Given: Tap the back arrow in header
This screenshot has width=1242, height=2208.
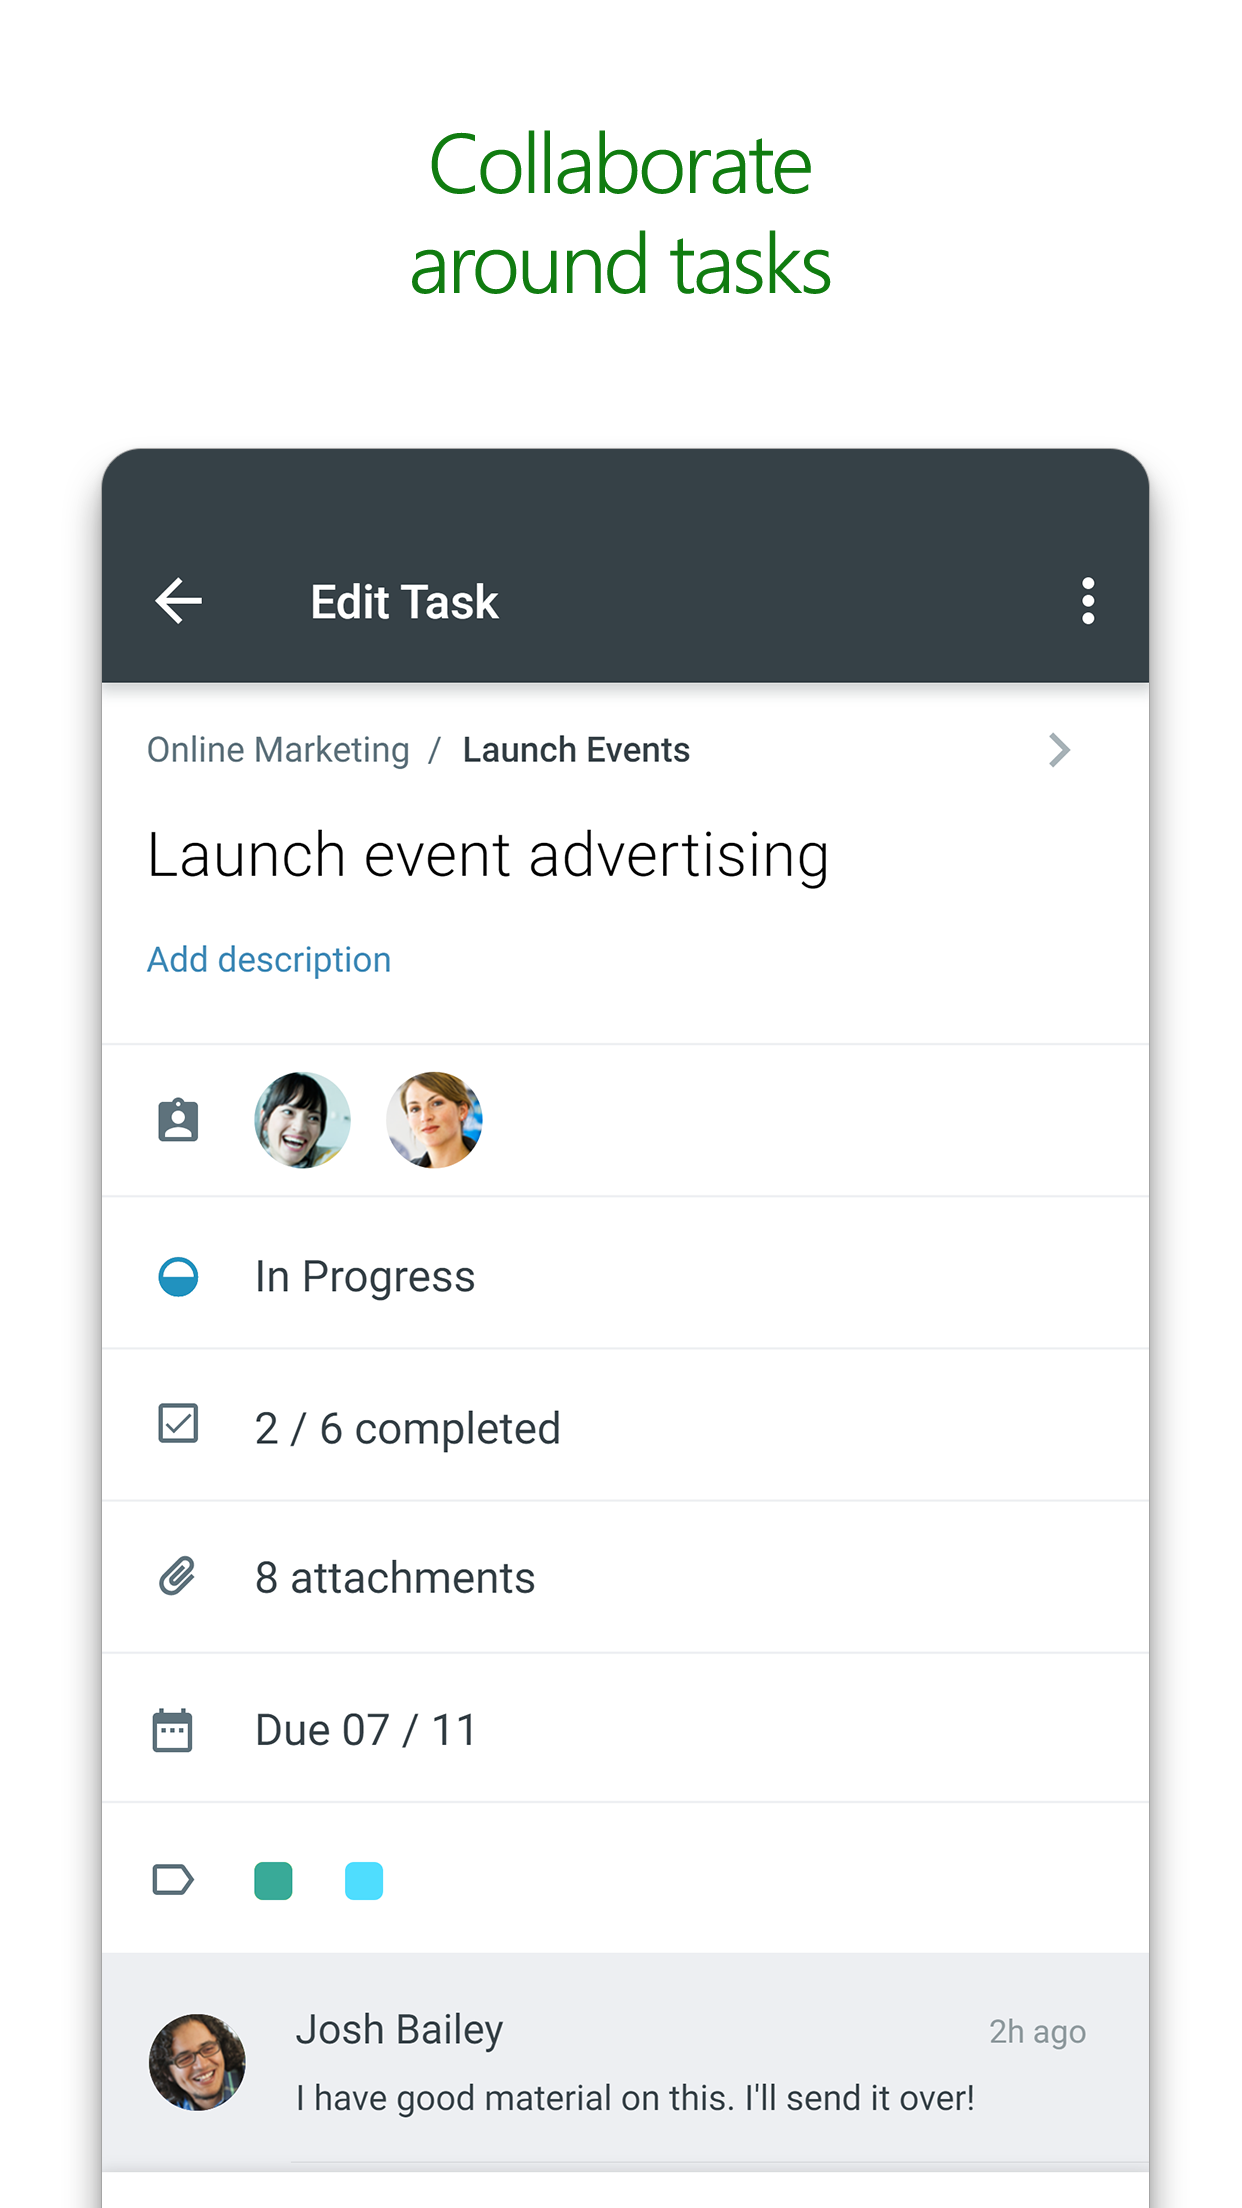Looking at the screenshot, I should [x=179, y=601].
